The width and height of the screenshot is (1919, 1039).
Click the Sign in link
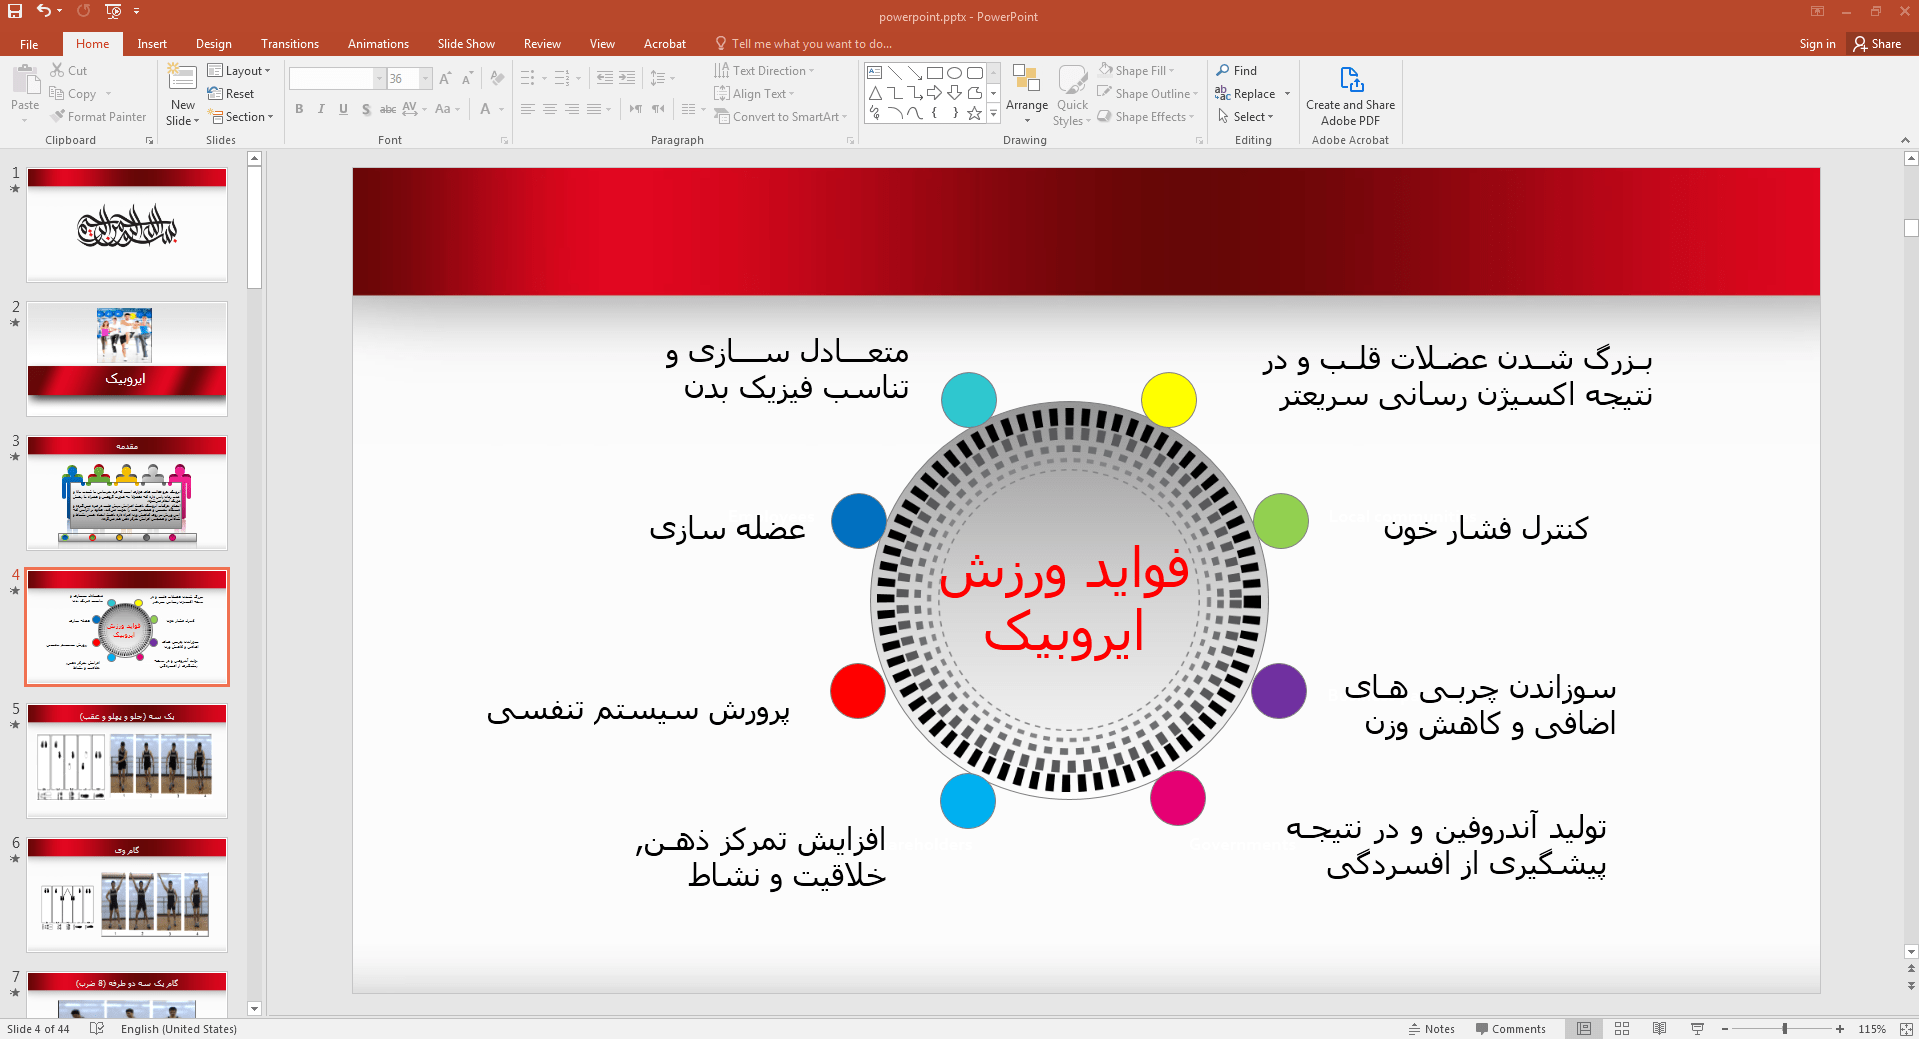tap(1817, 44)
